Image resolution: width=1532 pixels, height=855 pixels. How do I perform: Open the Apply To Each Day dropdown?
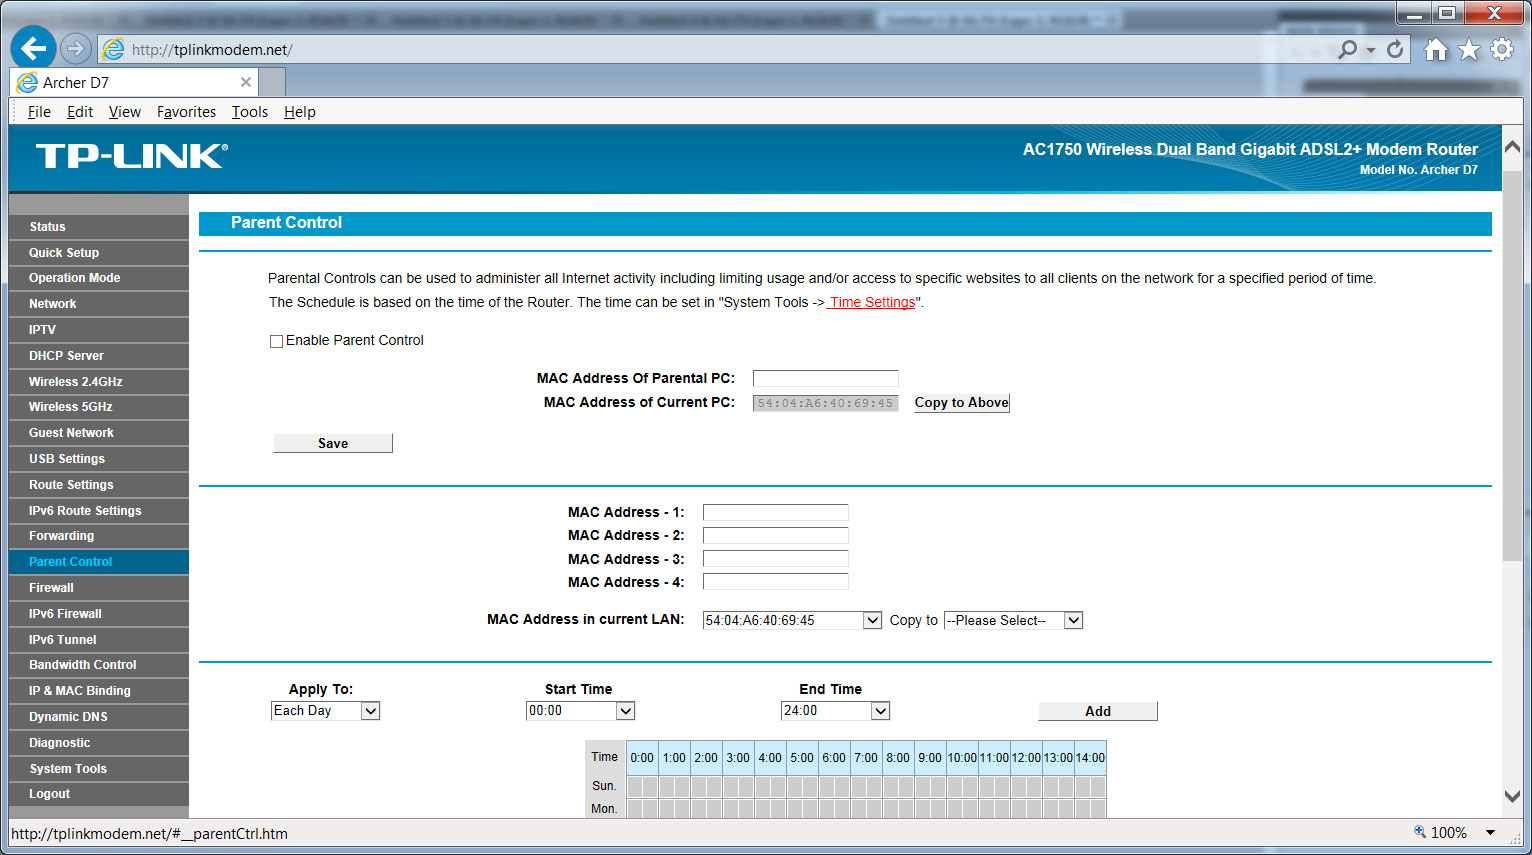click(x=326, y=711)
